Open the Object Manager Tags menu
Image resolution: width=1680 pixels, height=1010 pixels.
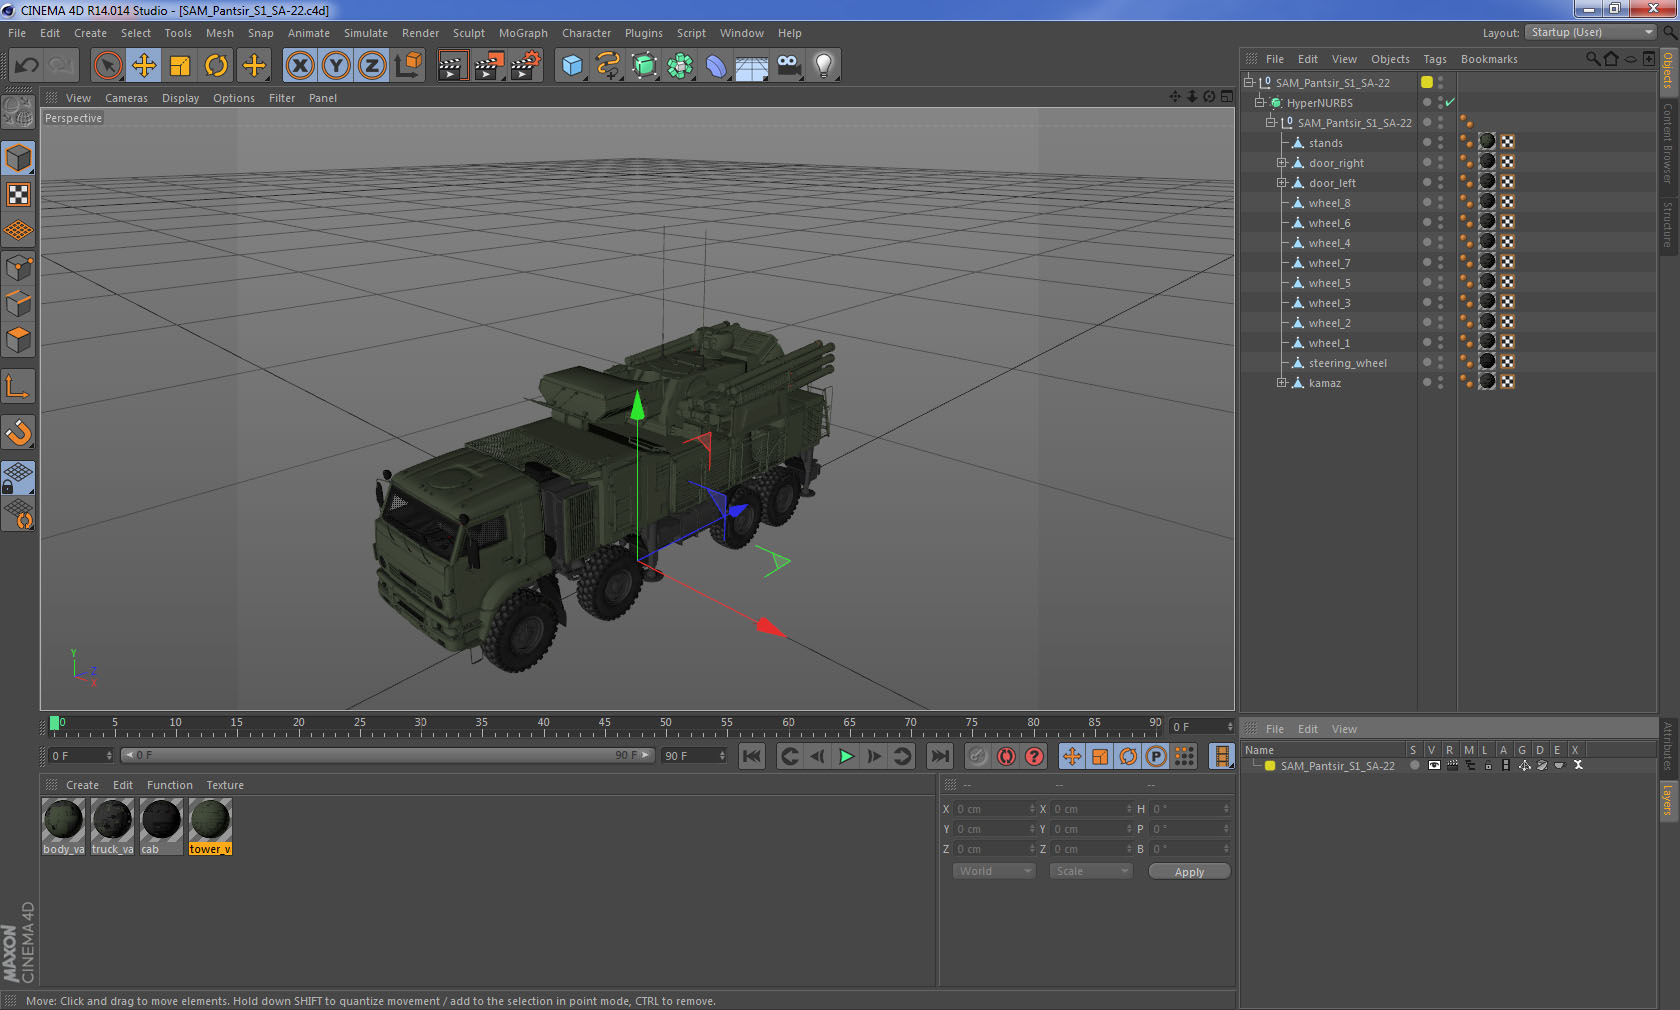(1435, 59)
